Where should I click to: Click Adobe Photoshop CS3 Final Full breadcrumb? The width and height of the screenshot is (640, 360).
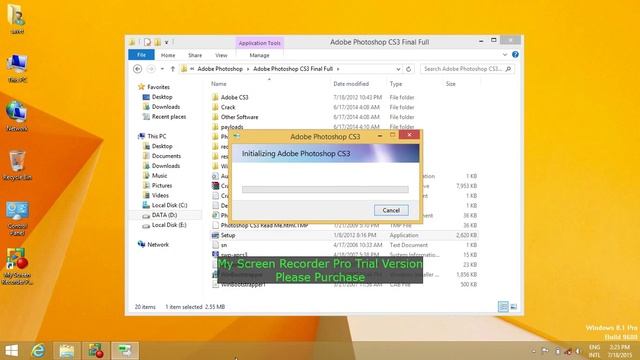[x=293, y=69]
